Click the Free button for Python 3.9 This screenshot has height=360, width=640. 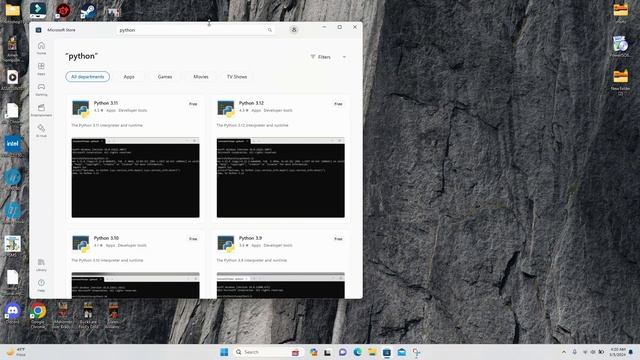(x=338, y=239)
